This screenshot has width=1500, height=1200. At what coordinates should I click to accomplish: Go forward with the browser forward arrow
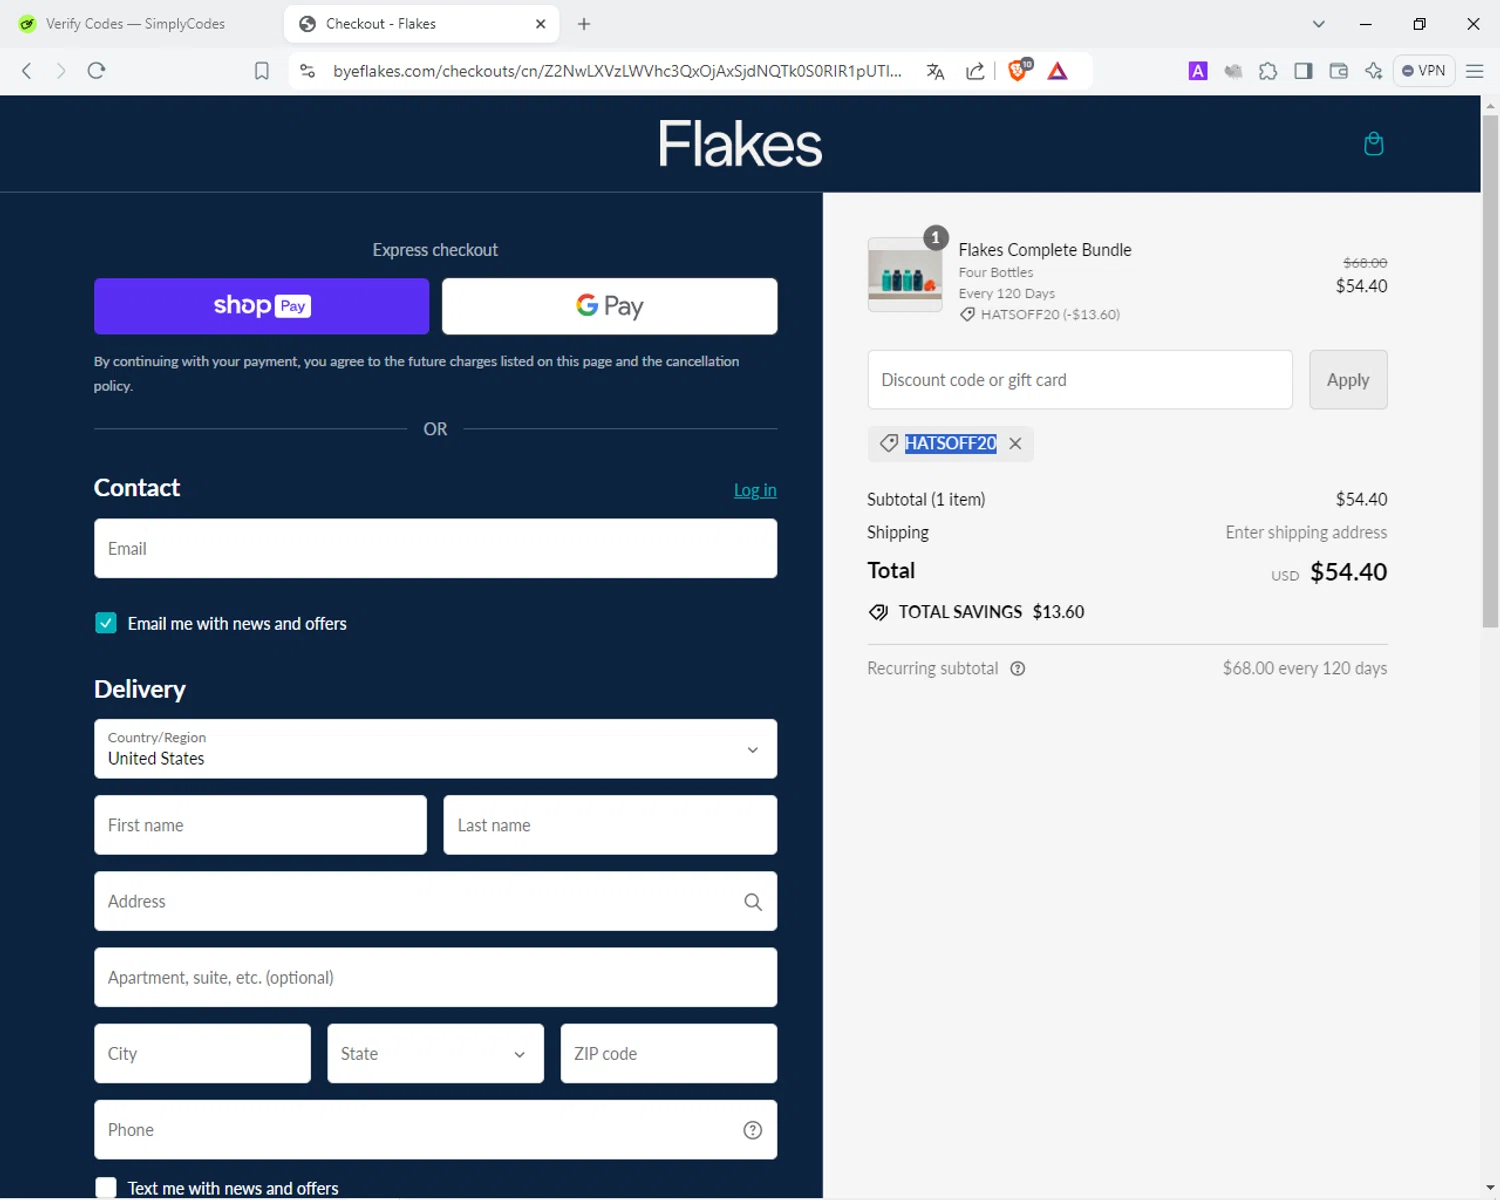pyautogui.click(x=61, y=71)
